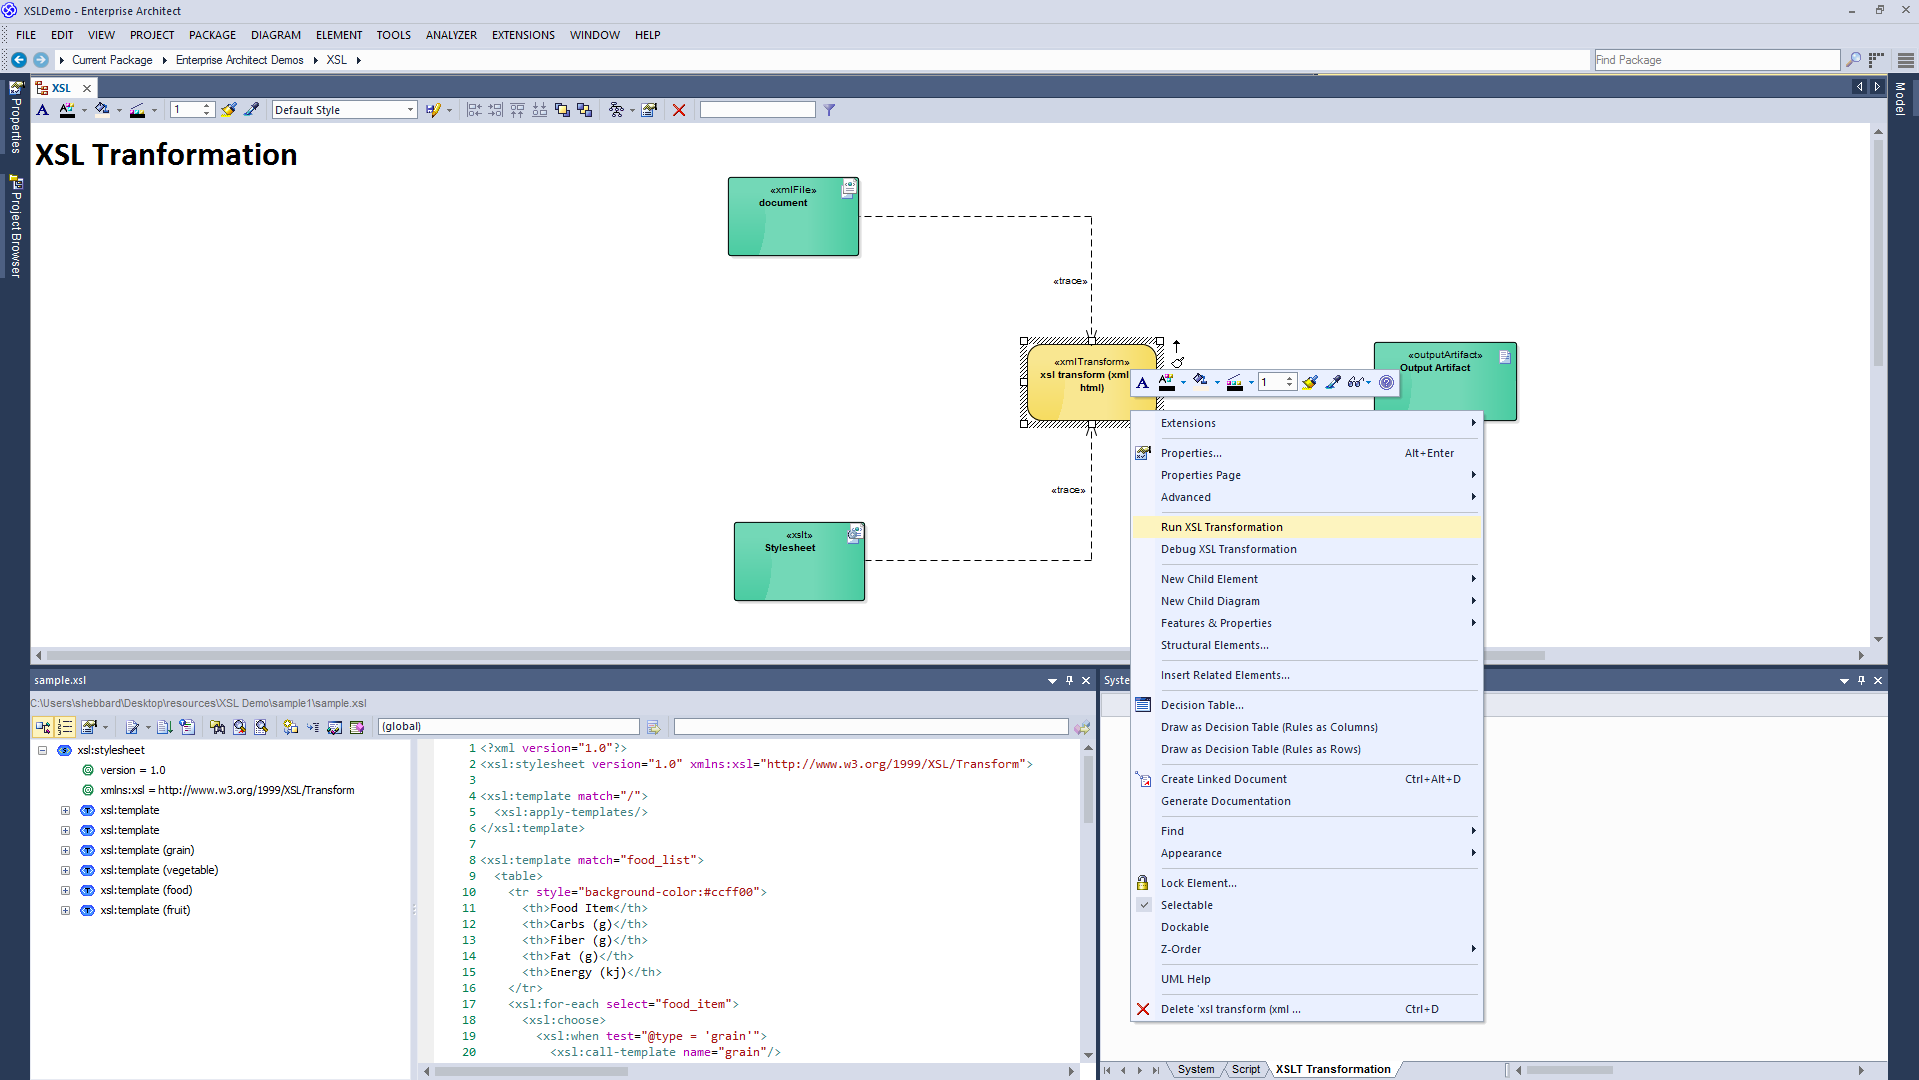
Task: Switch to the Script tab
Action: pyautogui.click(x=1245, y=1069)
